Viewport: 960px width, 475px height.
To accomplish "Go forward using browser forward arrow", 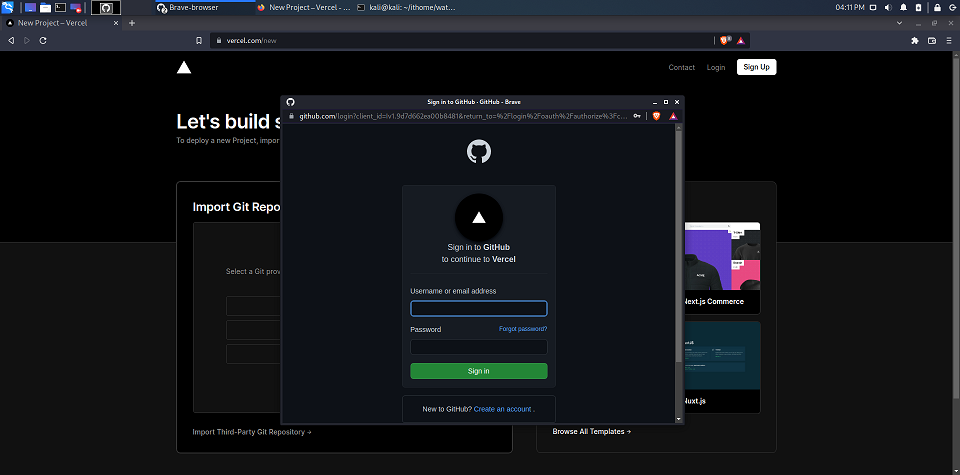I will (x=27, y=40).
